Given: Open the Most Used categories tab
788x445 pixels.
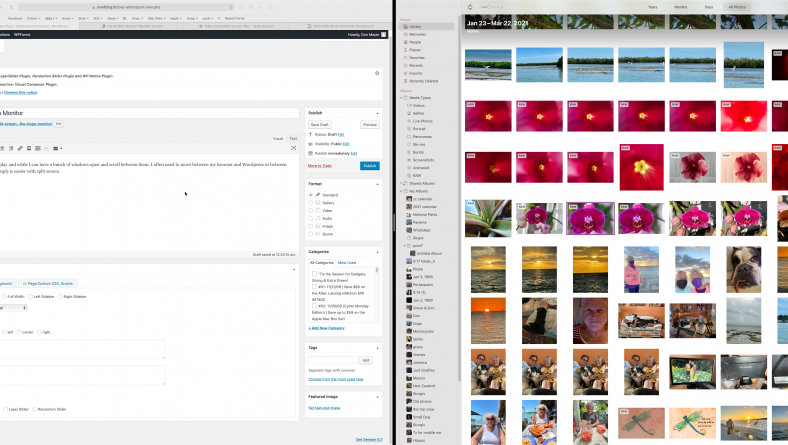Looking at the screenshot, I should coord(347,262).
